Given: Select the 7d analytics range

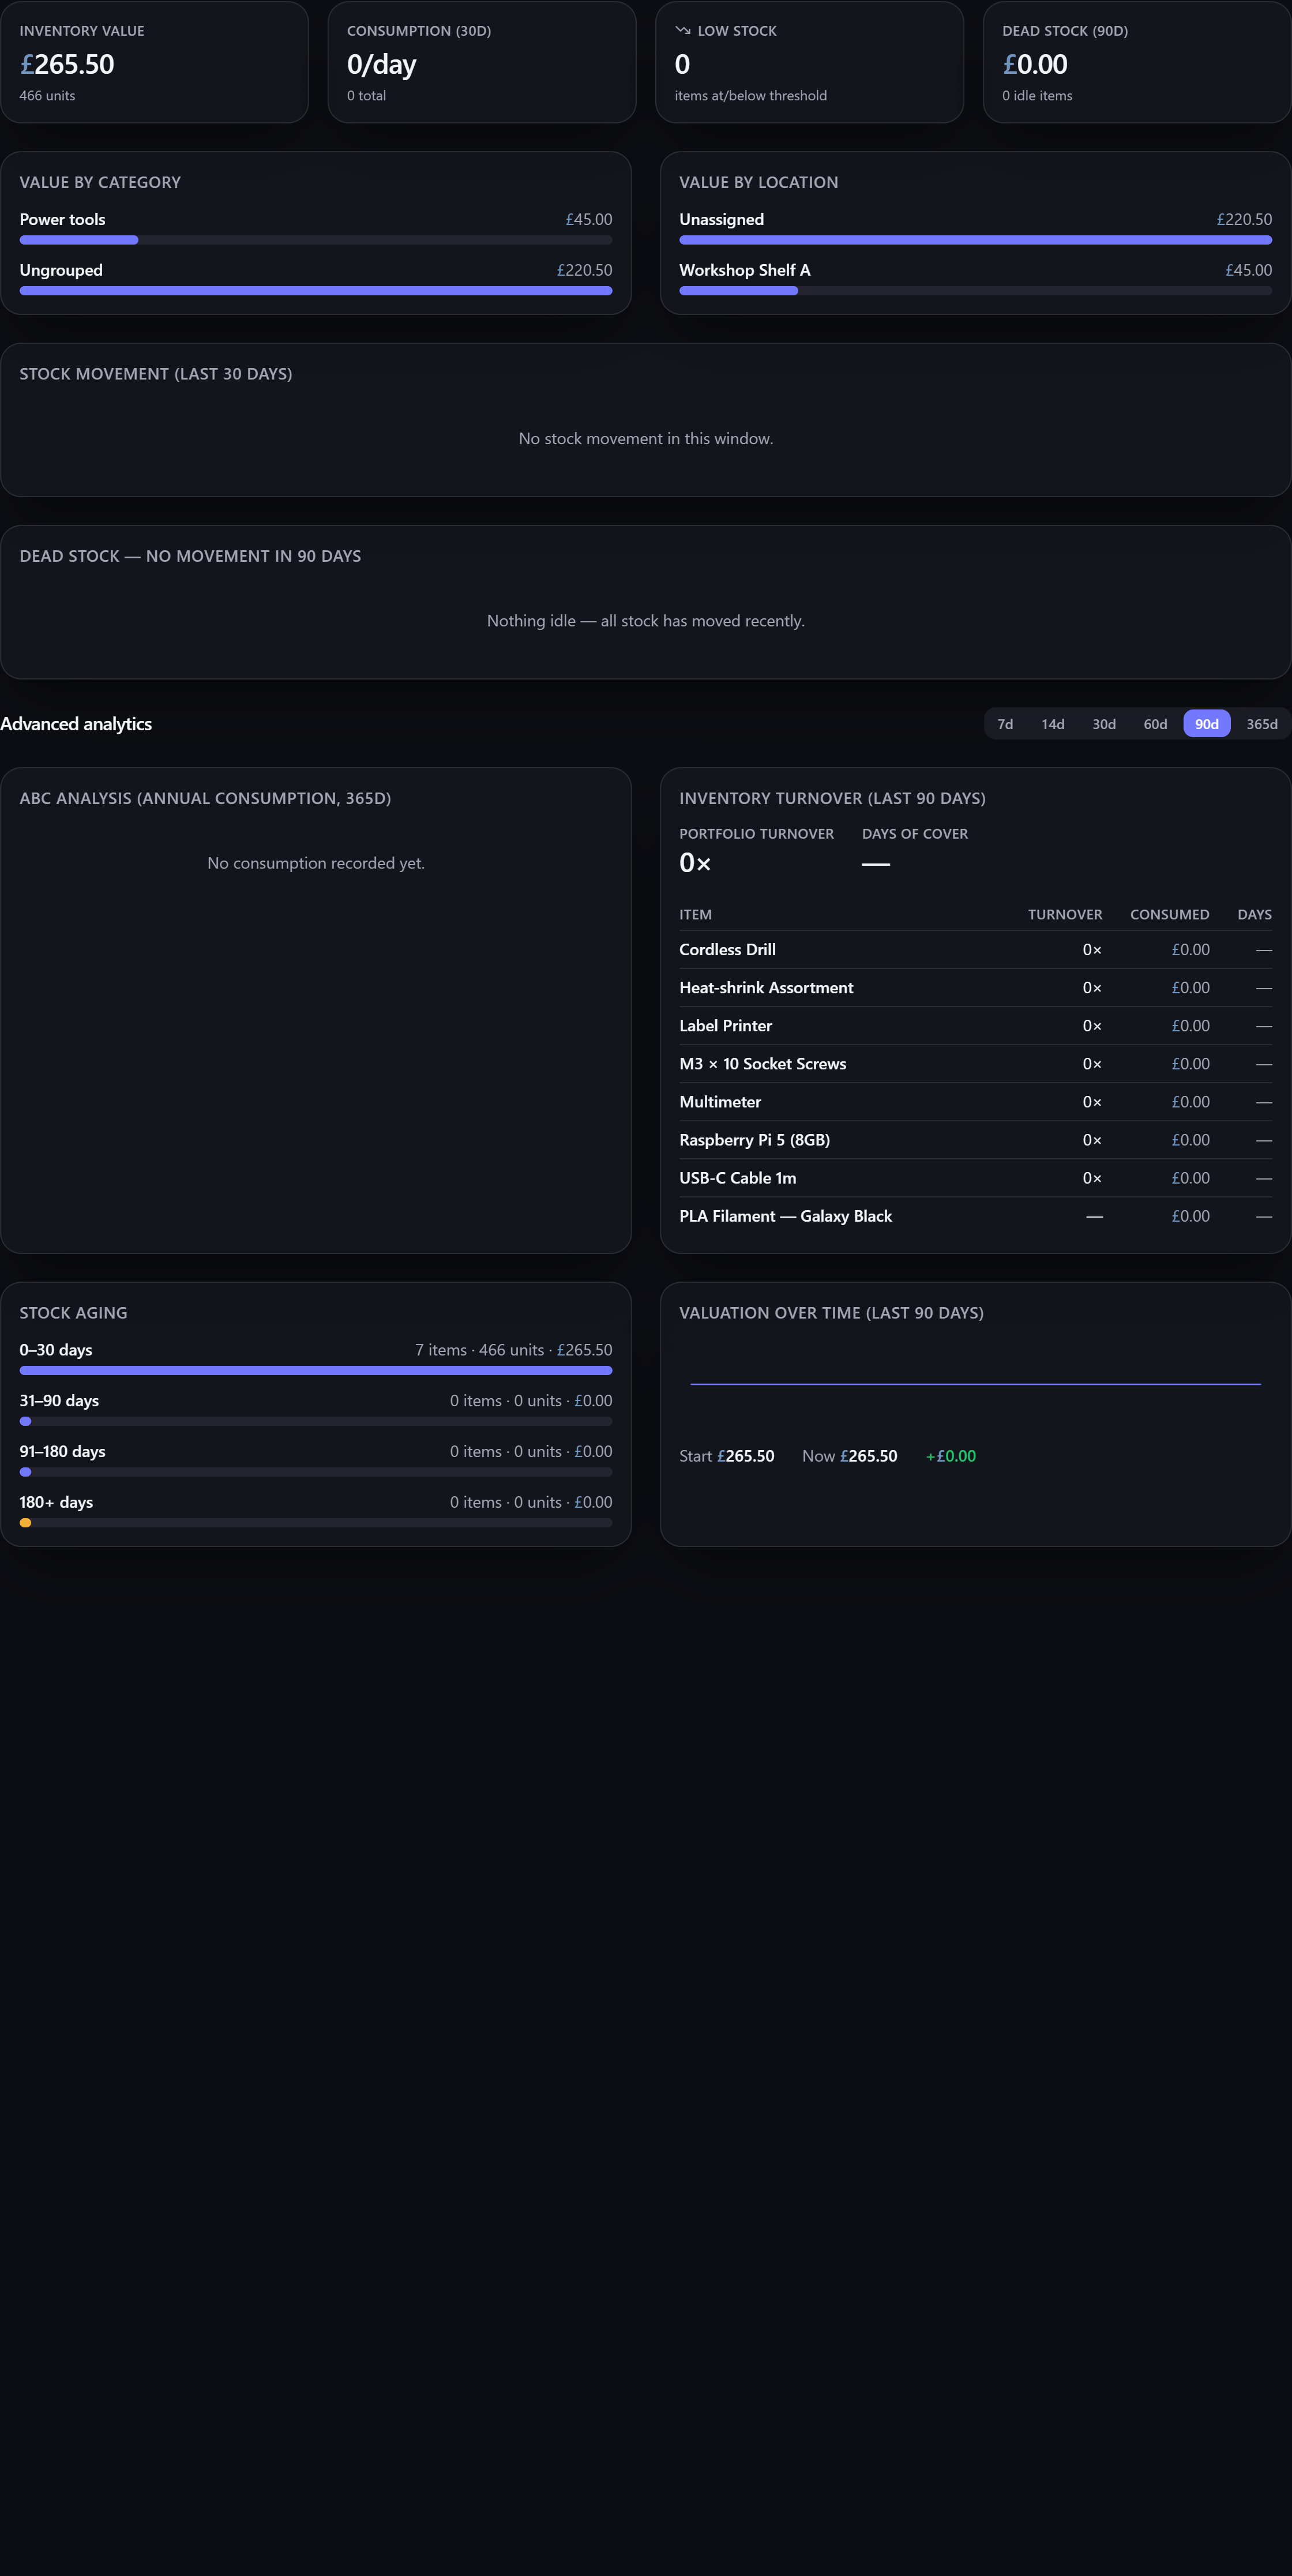Looking at the screenshot, I should [1005, 724].
